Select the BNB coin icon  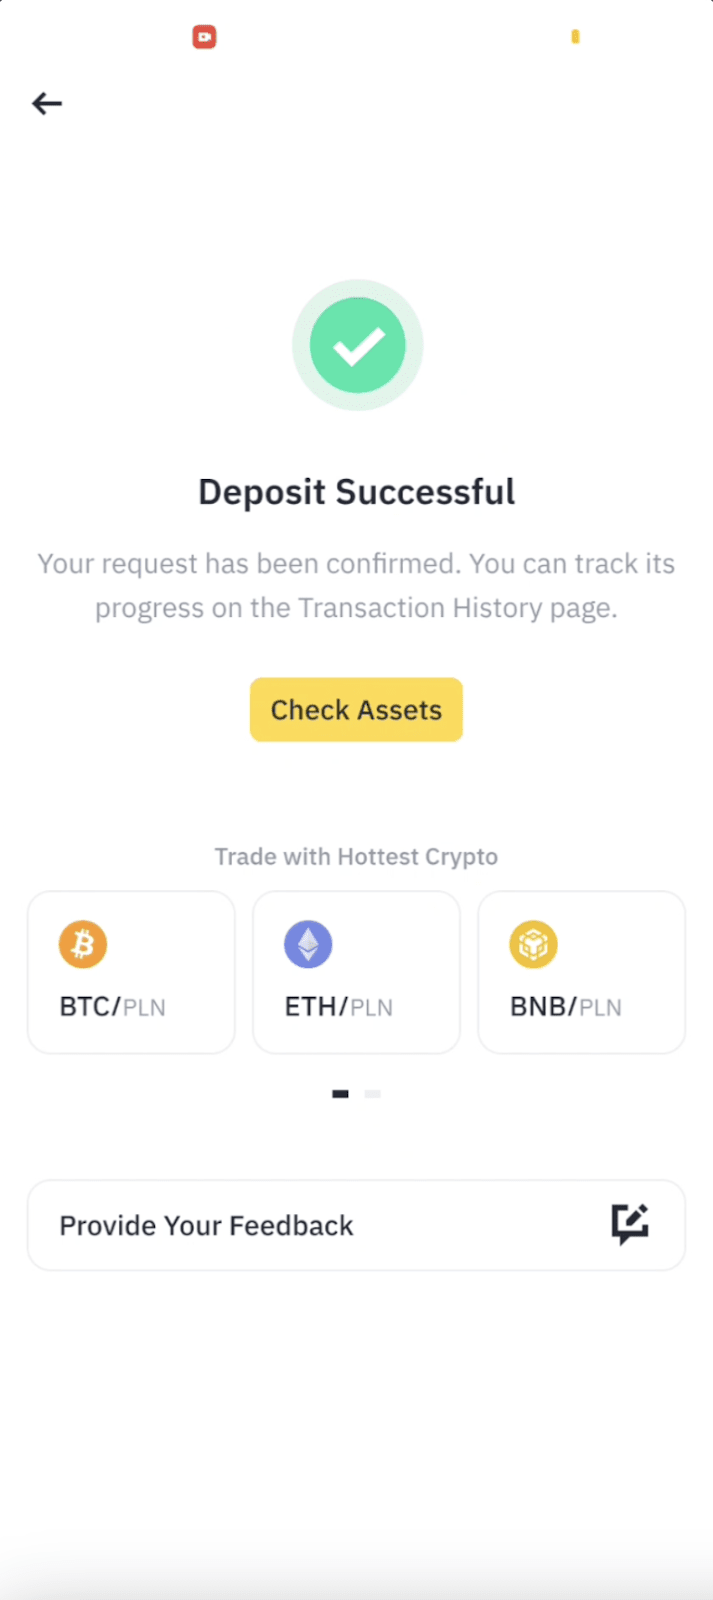pos(533,943)
